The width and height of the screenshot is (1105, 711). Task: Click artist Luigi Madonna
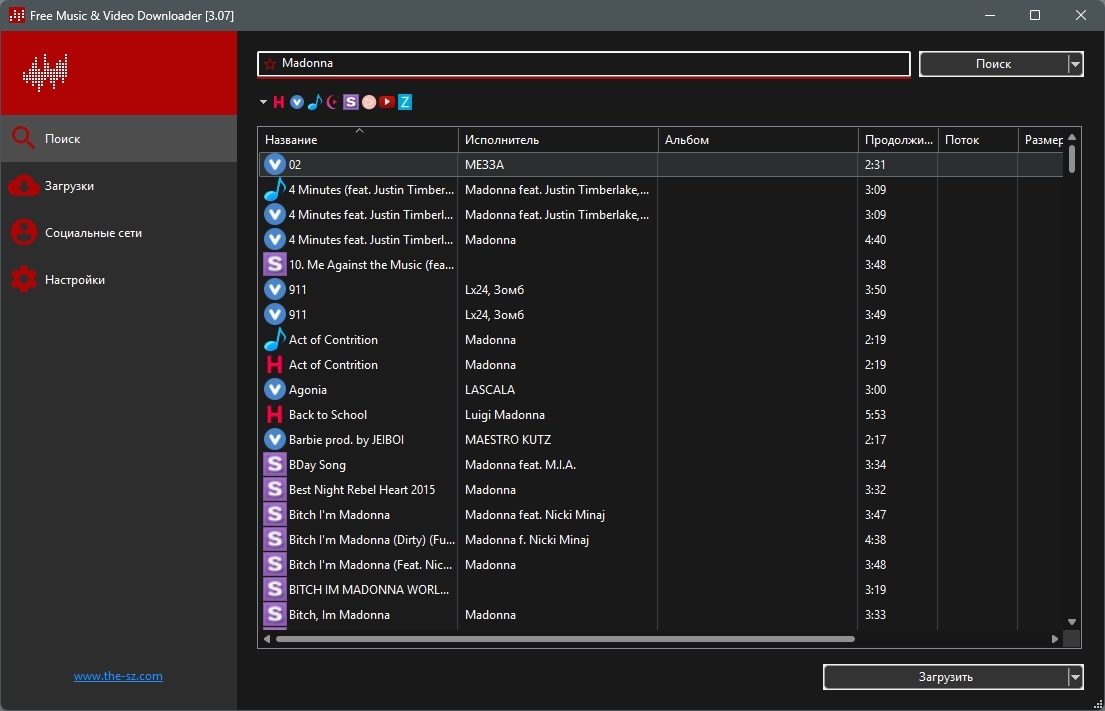(x=505, y=415)
